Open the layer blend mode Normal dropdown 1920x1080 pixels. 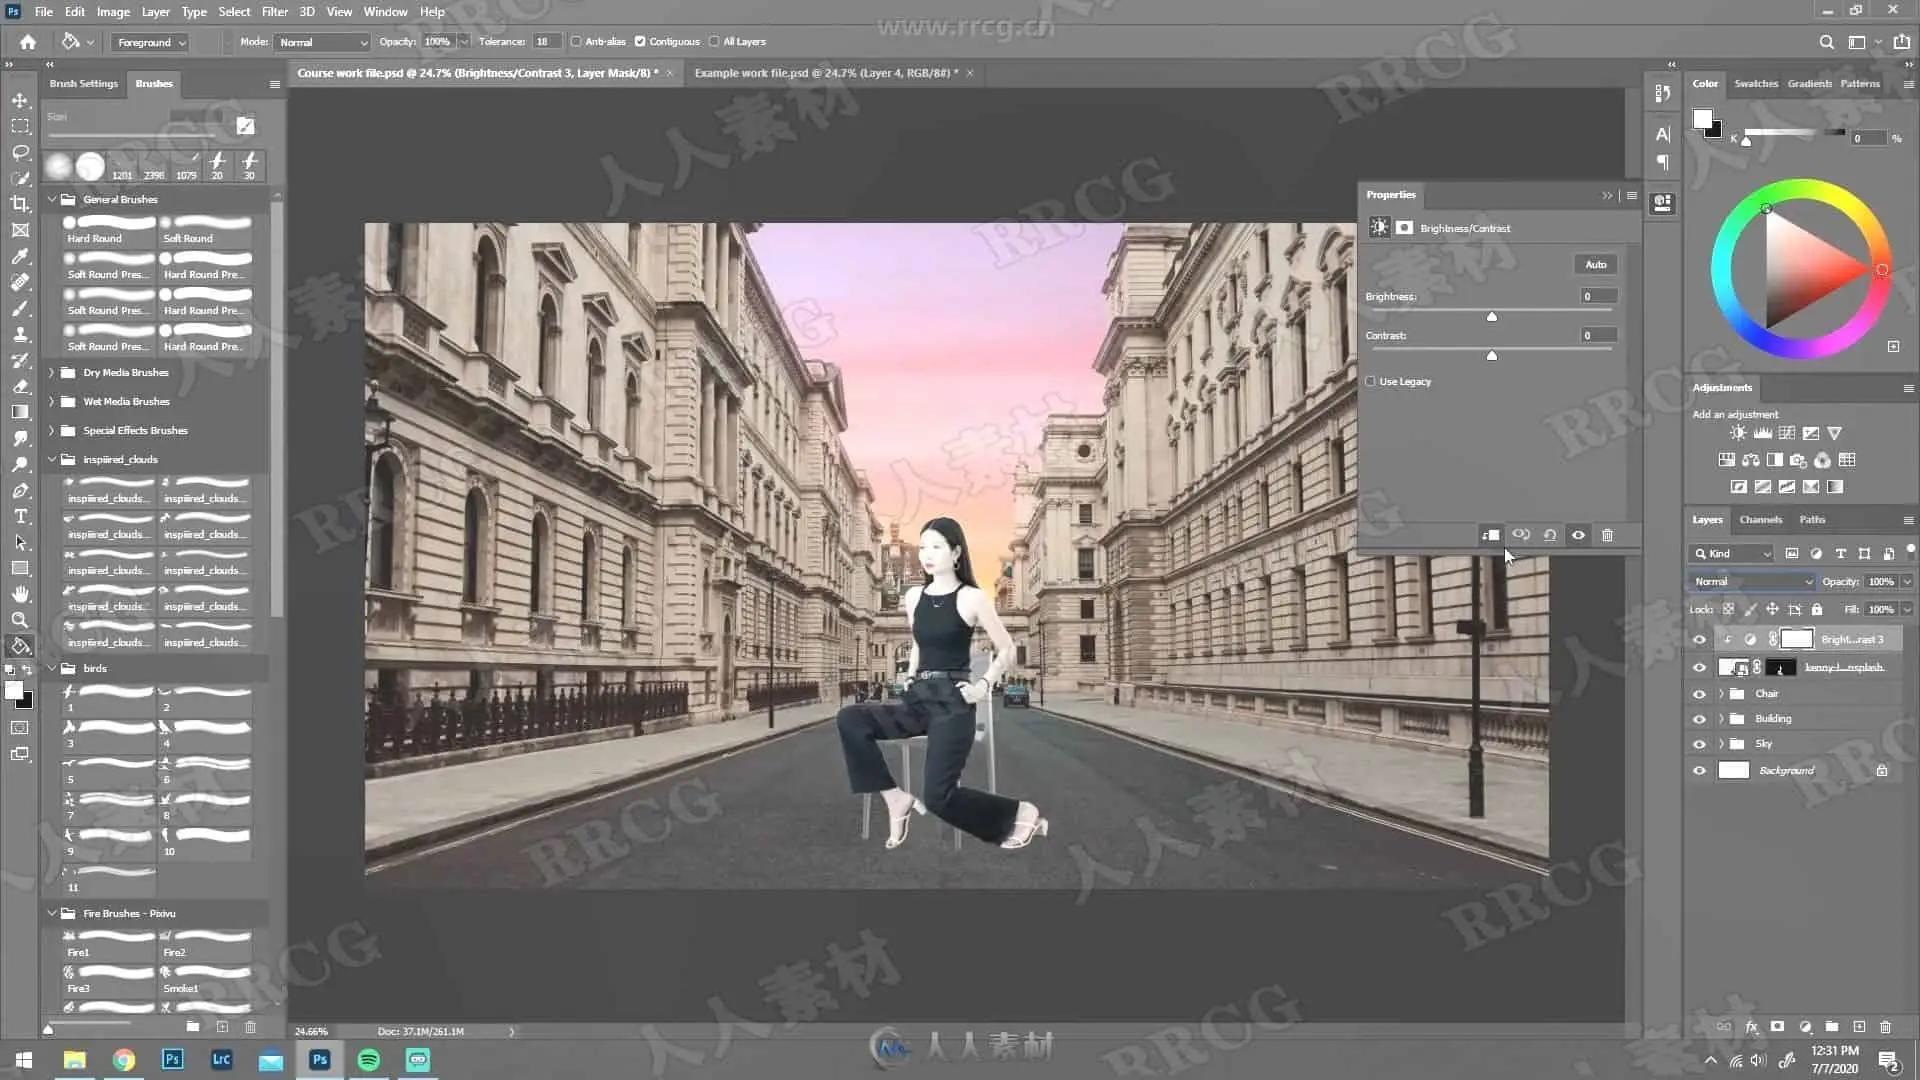click(x=1752, y=581)
